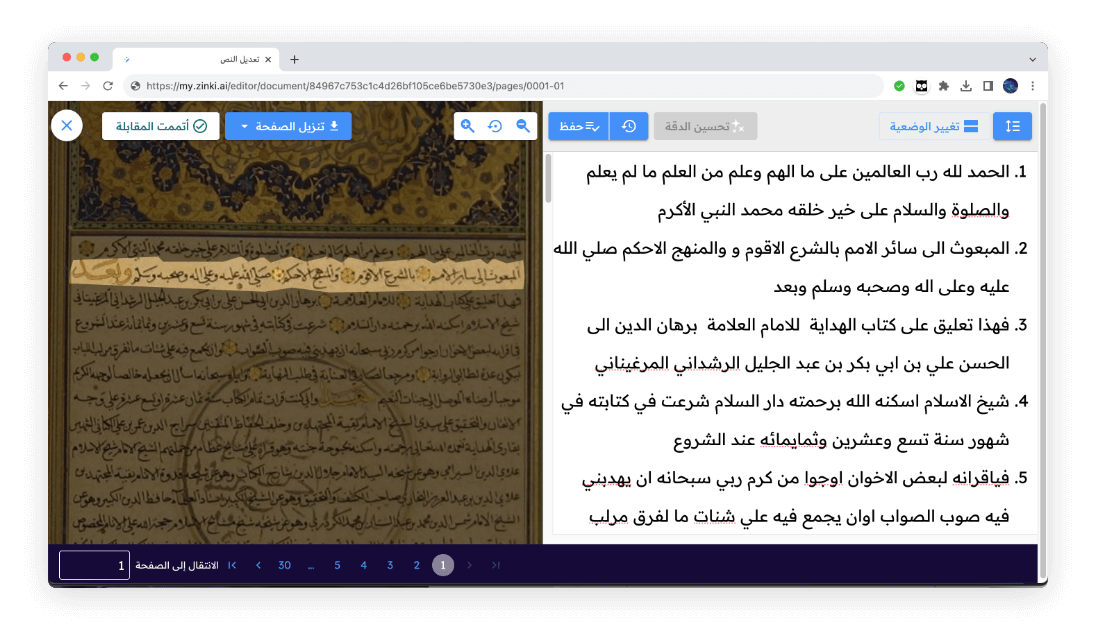Confirm review with أتممت المقابلة button
The image size is (1096, 642).
160,125
